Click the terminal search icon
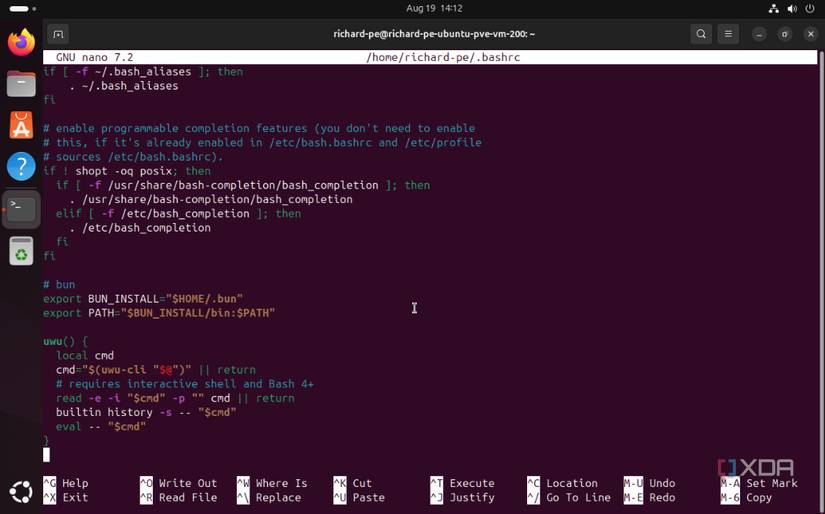Screen dimensions: 825x514 (x=701, y=34)
